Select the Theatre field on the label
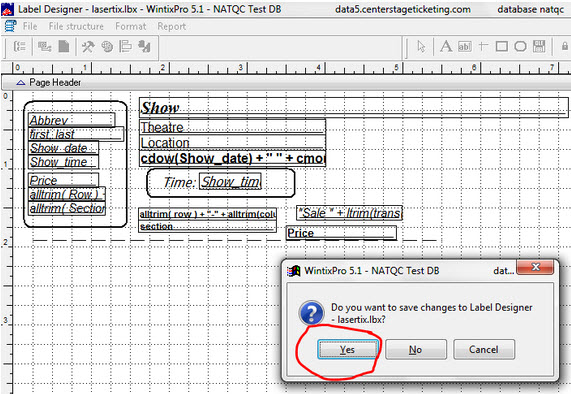571x394 pixels. coord(232,127)
